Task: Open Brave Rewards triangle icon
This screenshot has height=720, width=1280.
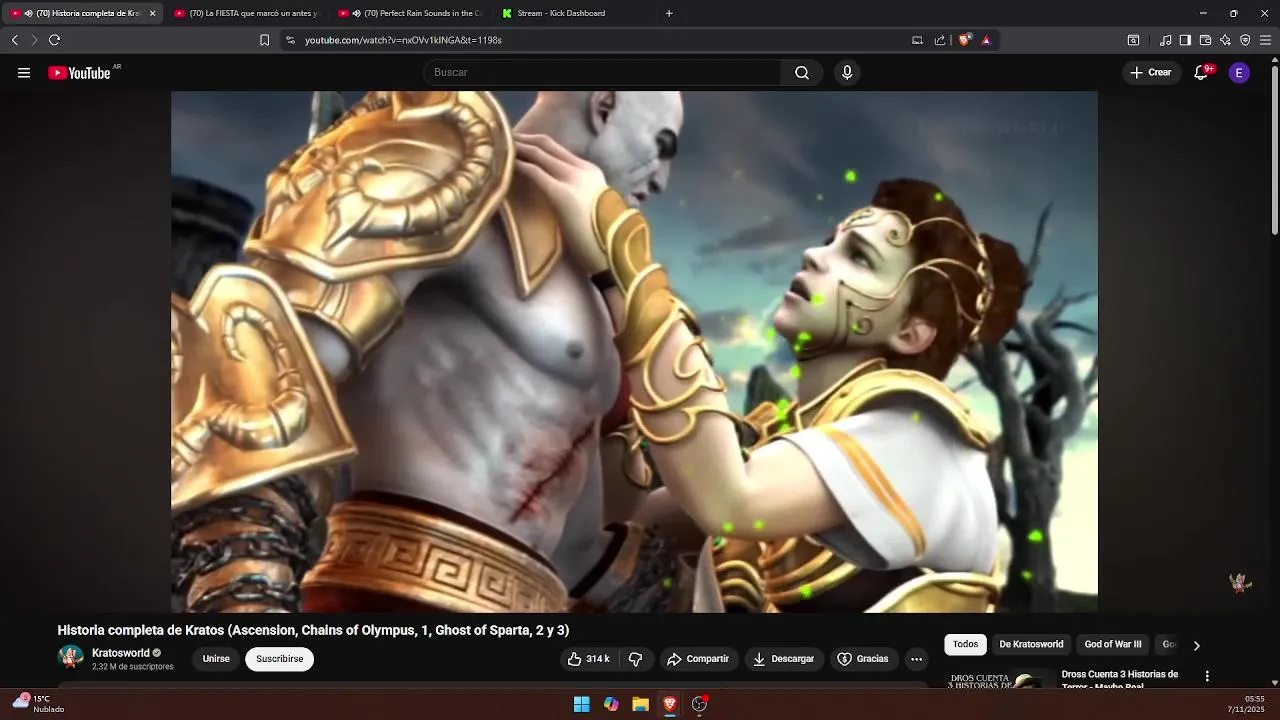Action: (x=986, y=40)
